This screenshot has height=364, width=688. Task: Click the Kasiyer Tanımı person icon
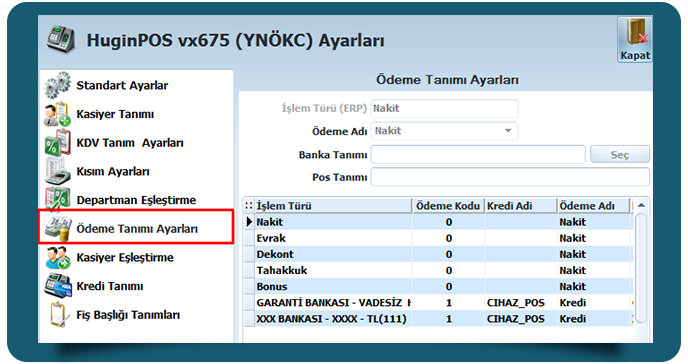tap(57, 114)
